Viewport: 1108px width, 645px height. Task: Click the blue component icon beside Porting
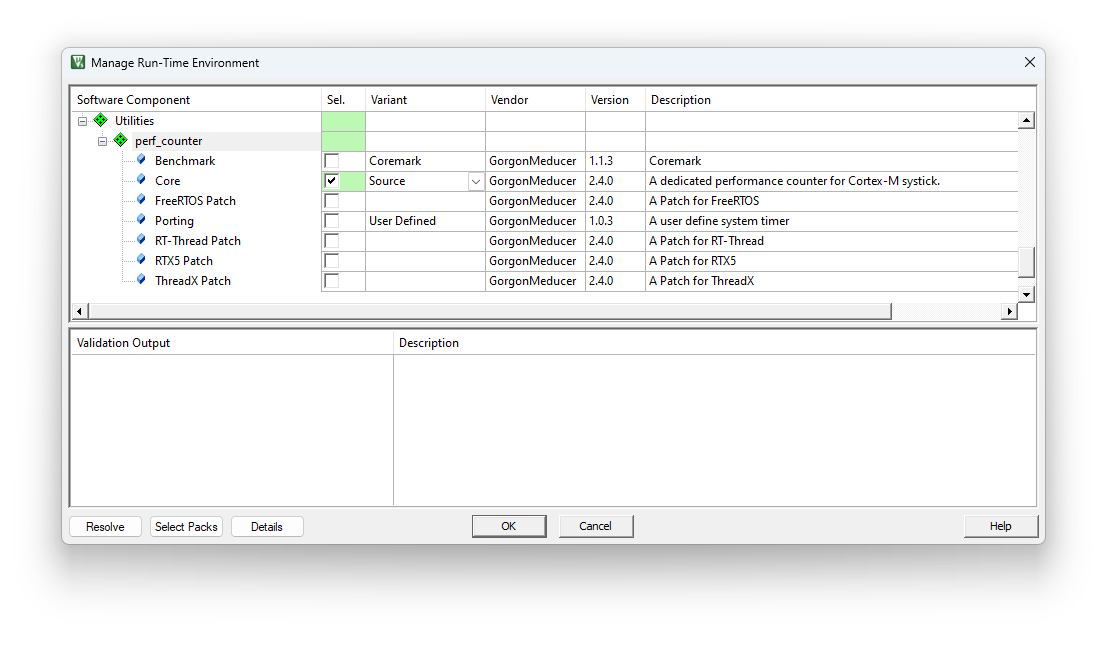click(x=141, y=220)
